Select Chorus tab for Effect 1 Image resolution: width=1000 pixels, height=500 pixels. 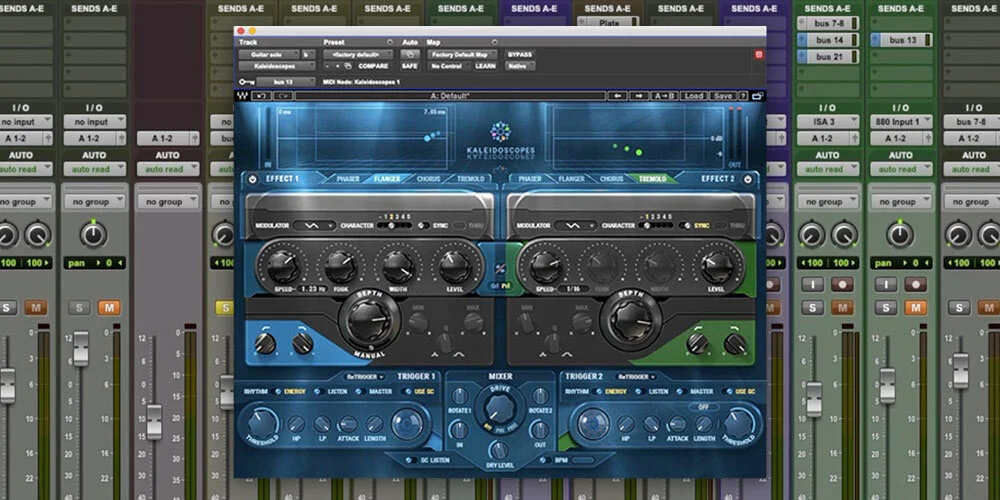[x=429, y=179]
